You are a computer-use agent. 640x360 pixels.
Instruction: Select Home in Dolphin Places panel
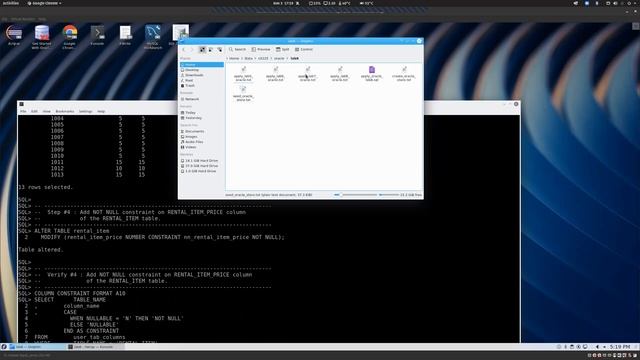tap(202, 65)
